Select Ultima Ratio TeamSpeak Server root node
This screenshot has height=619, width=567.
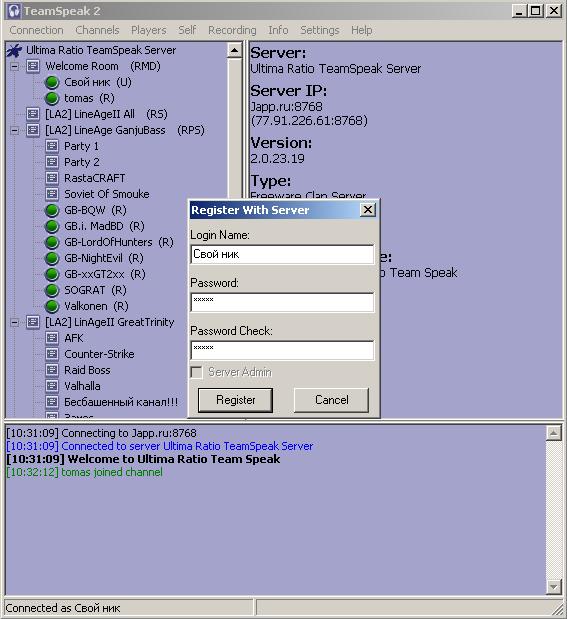coord(101,51)
